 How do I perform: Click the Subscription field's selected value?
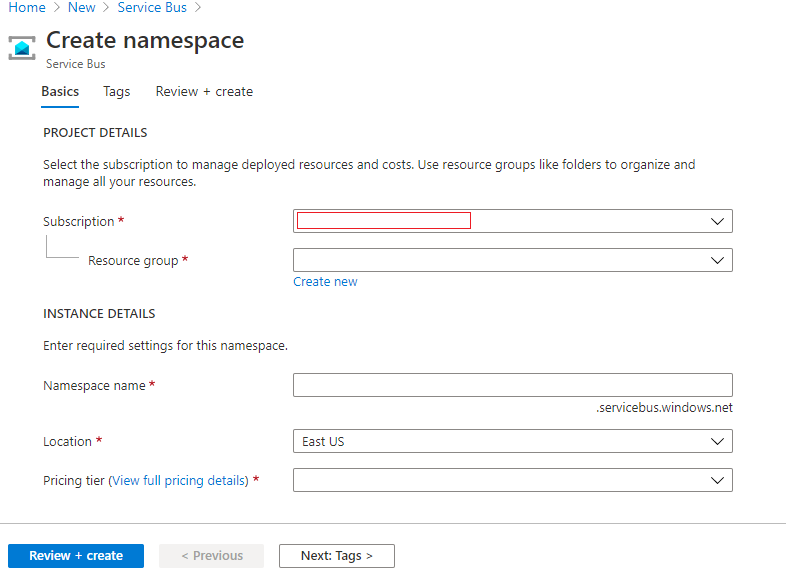(384, 221)
